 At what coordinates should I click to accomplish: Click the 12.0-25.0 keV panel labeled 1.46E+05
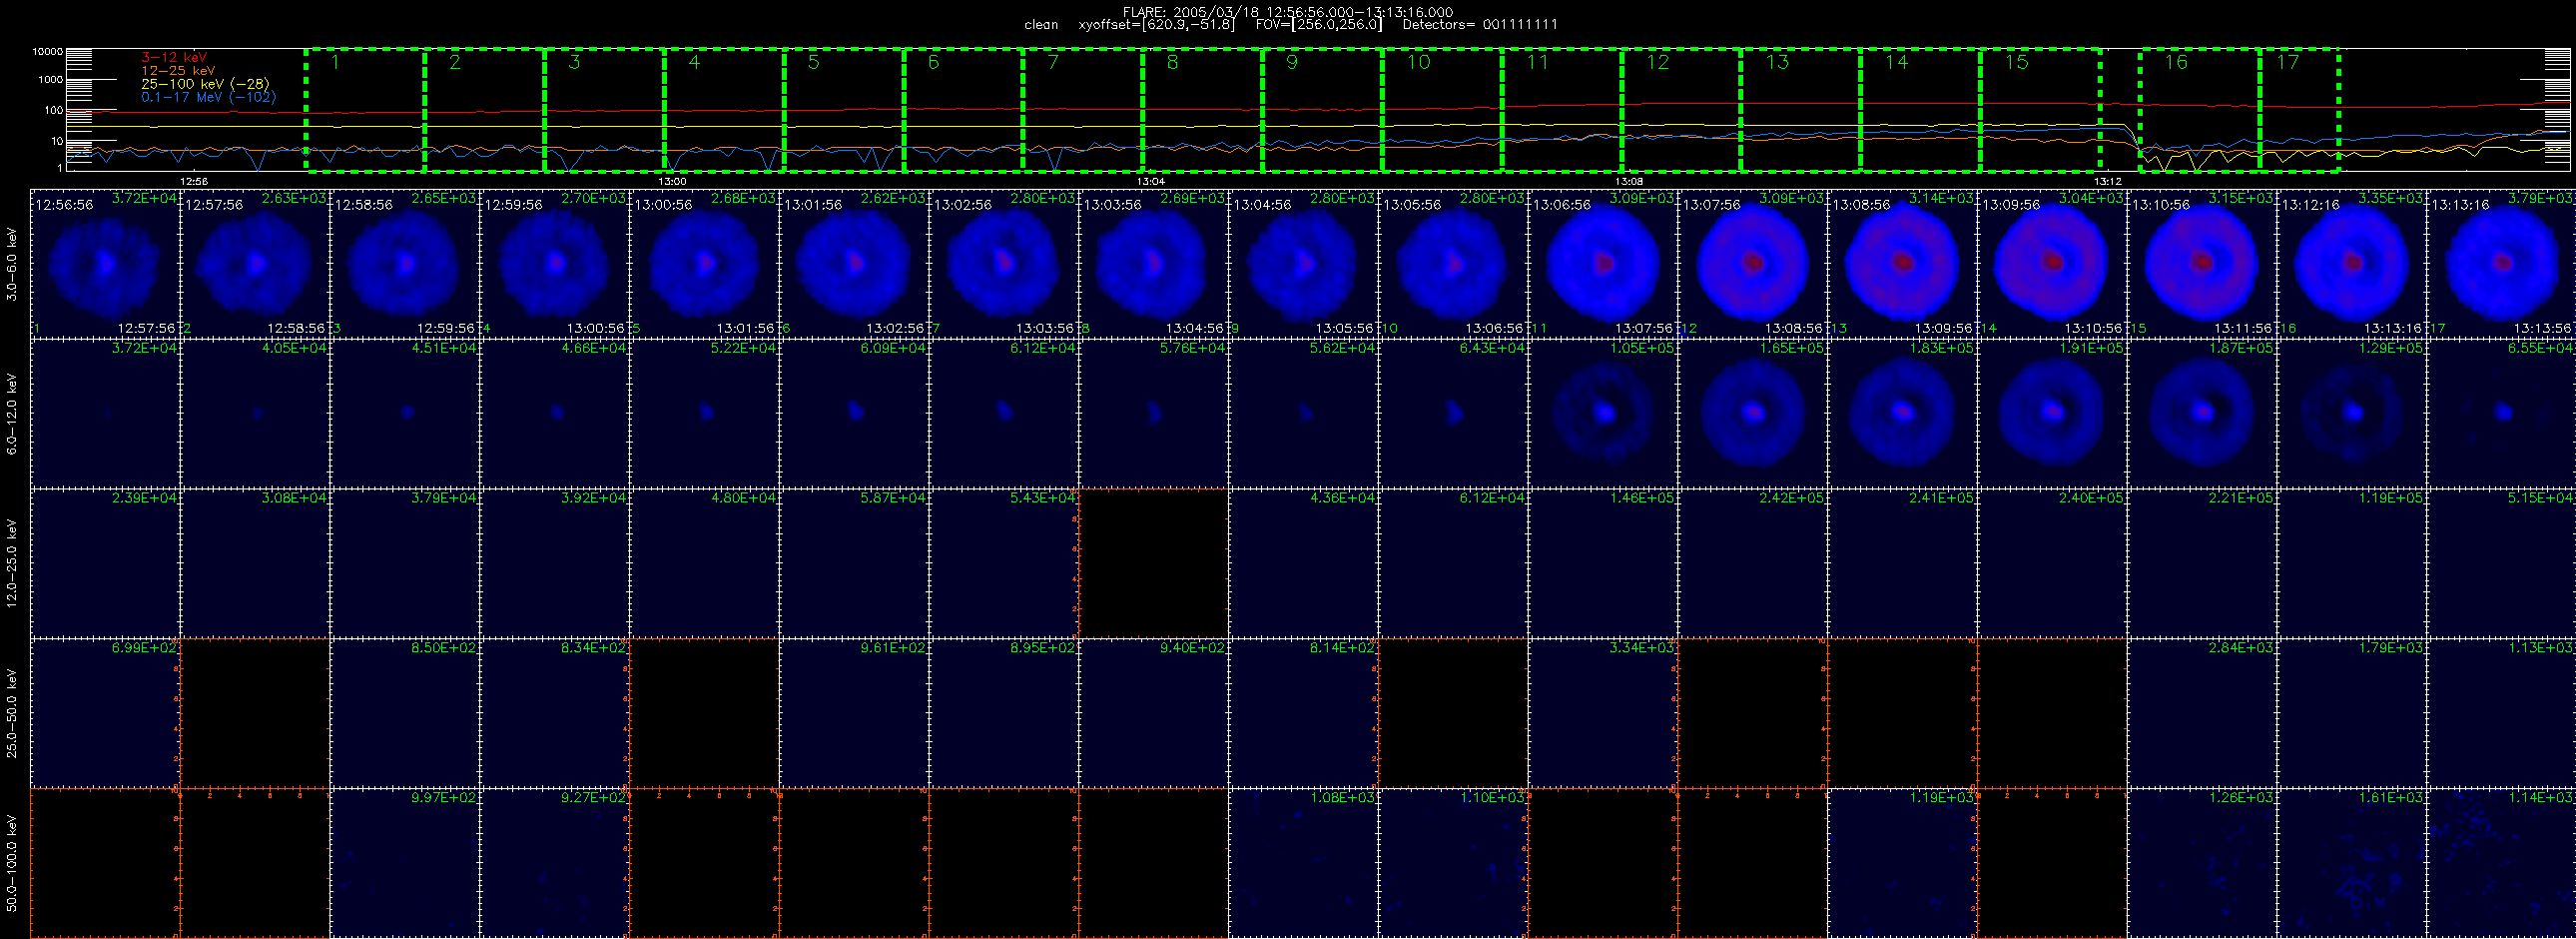(1603, 563)
